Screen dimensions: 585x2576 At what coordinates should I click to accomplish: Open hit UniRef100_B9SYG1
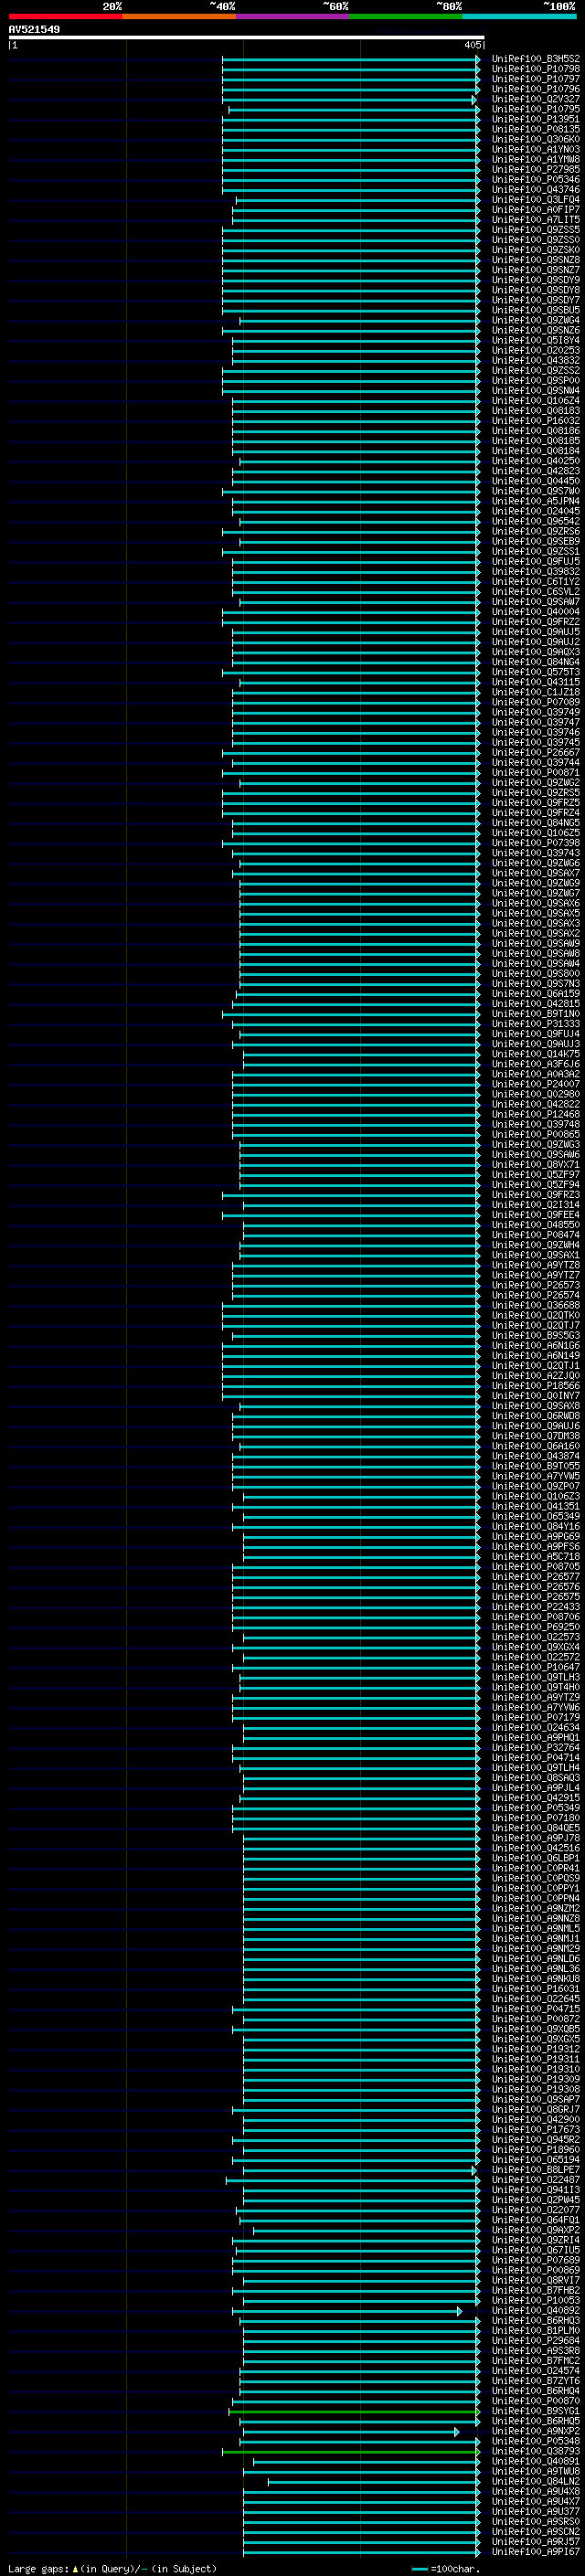point(536,2410)
